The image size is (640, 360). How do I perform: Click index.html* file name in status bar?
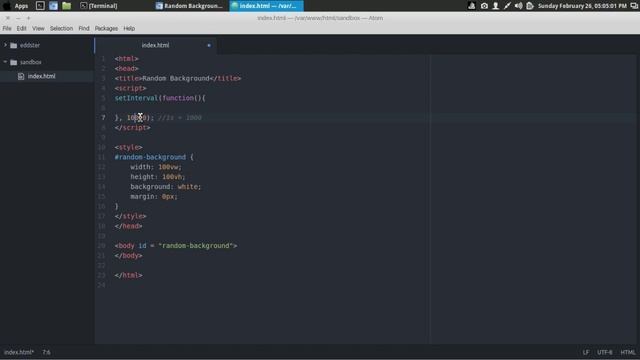point(19,352)
